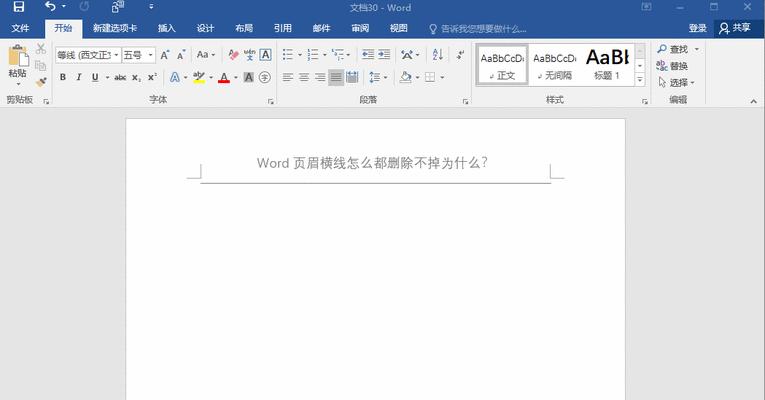765x400 pixels.
Task: Increase font size with the grow icon
Action: click(165, 55)
